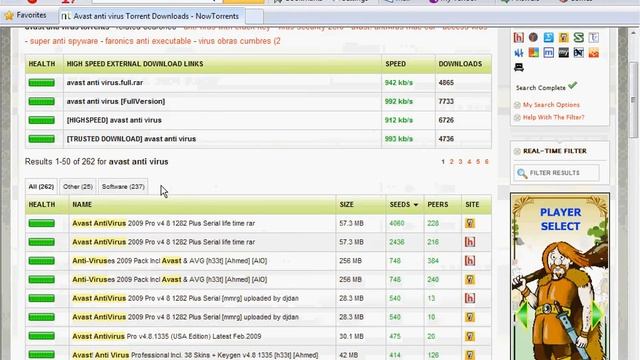Open [HIGHSPEED] avast anti virus download link

point(114,120)
